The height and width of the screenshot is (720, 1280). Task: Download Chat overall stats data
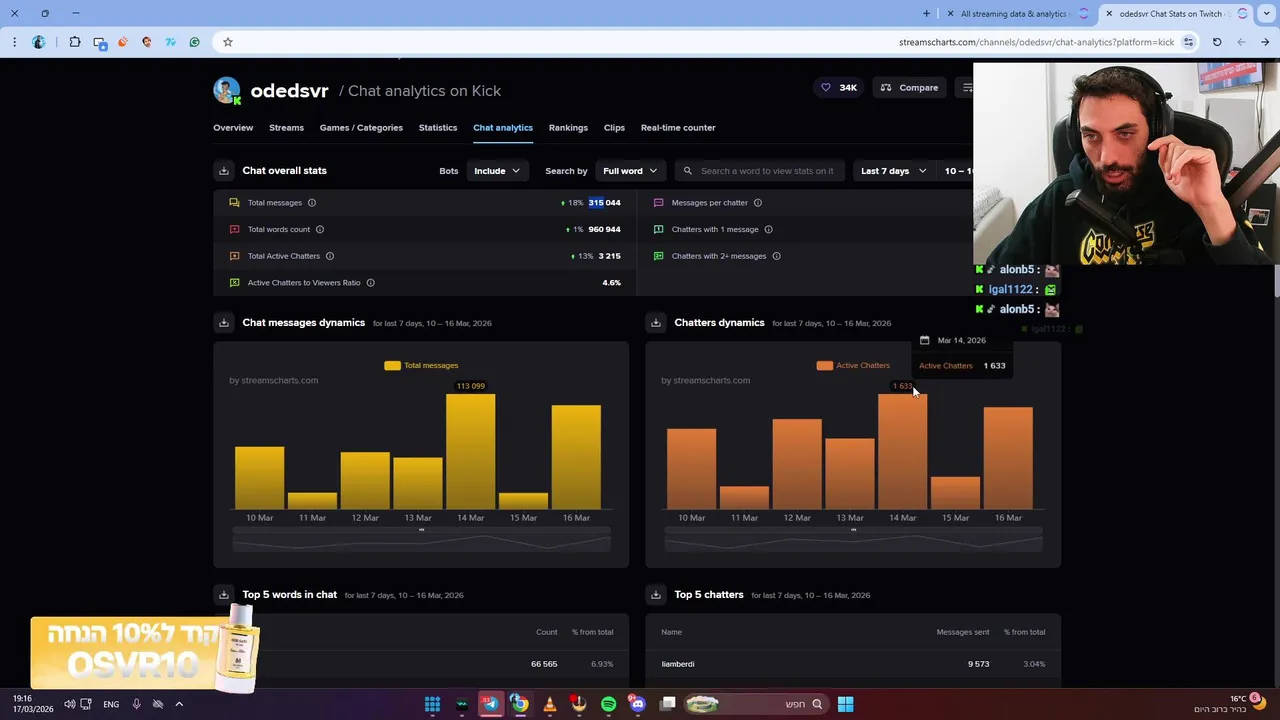tap(224, 171)
